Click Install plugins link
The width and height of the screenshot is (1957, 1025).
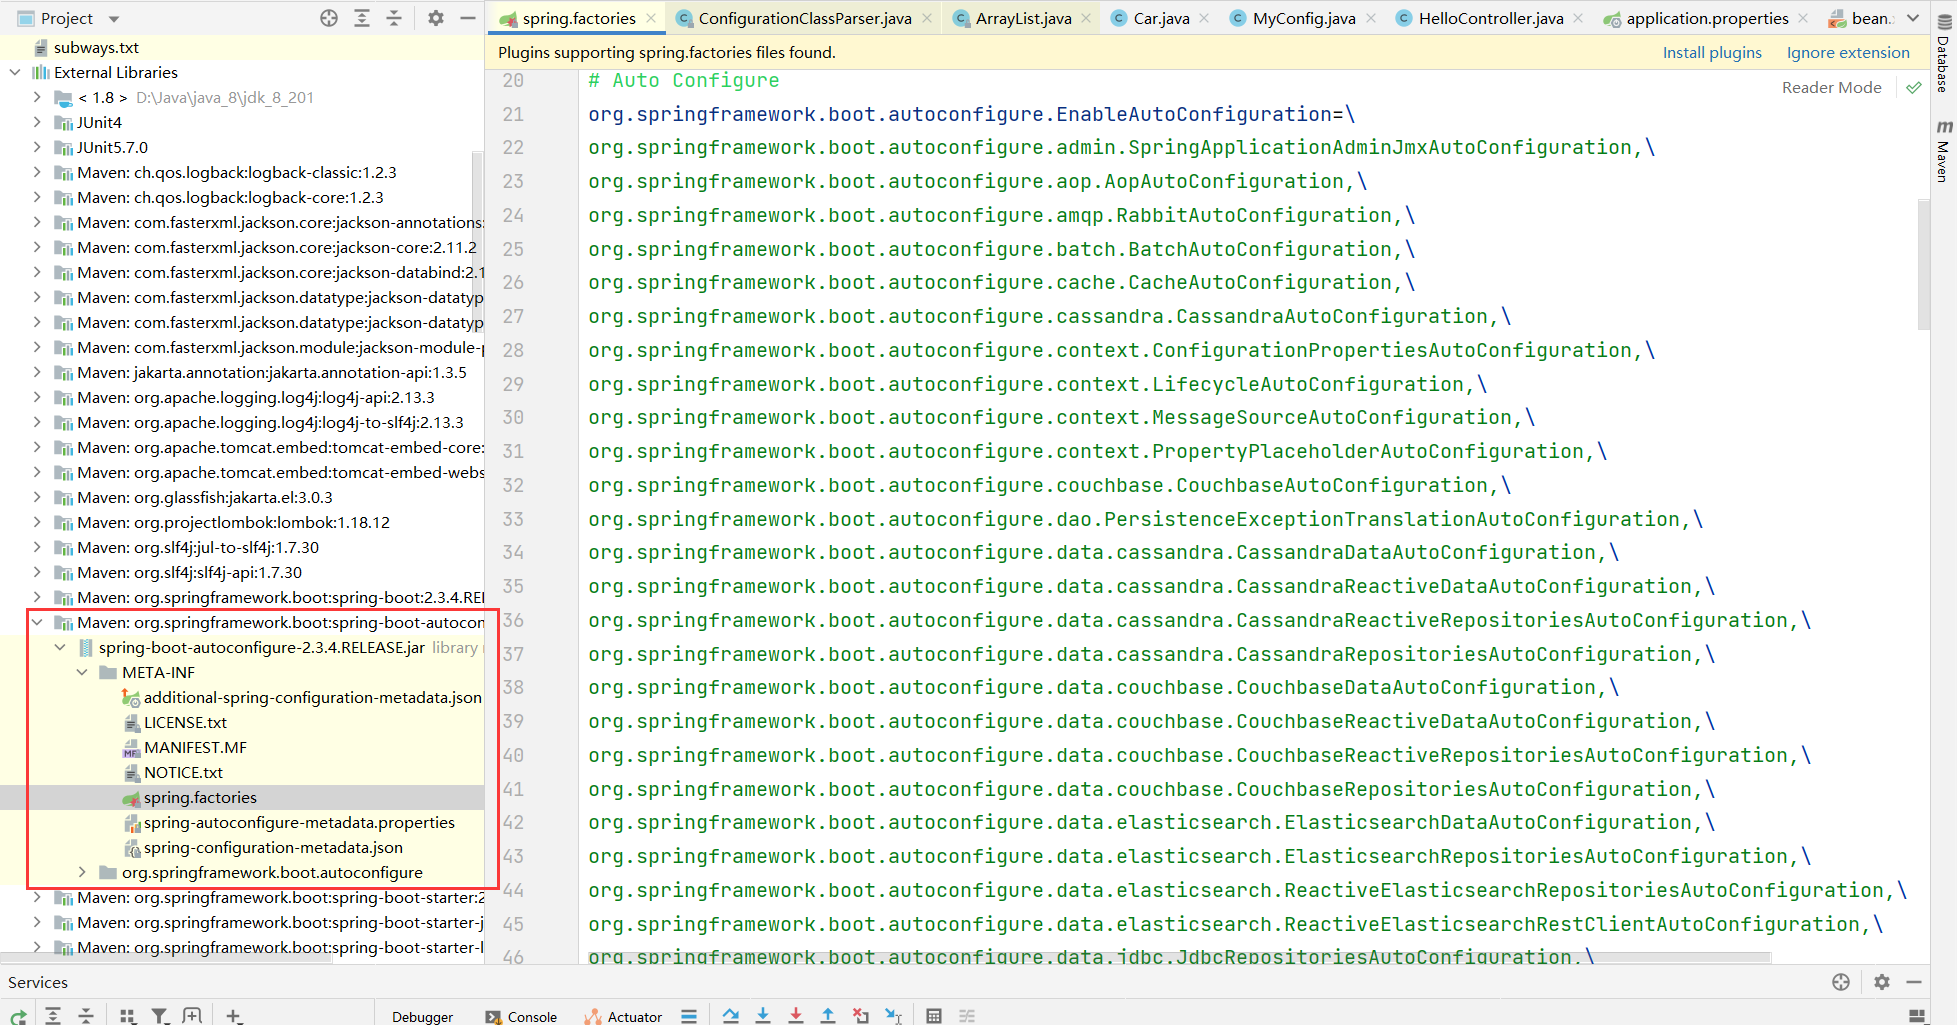tap(1712, 53)
